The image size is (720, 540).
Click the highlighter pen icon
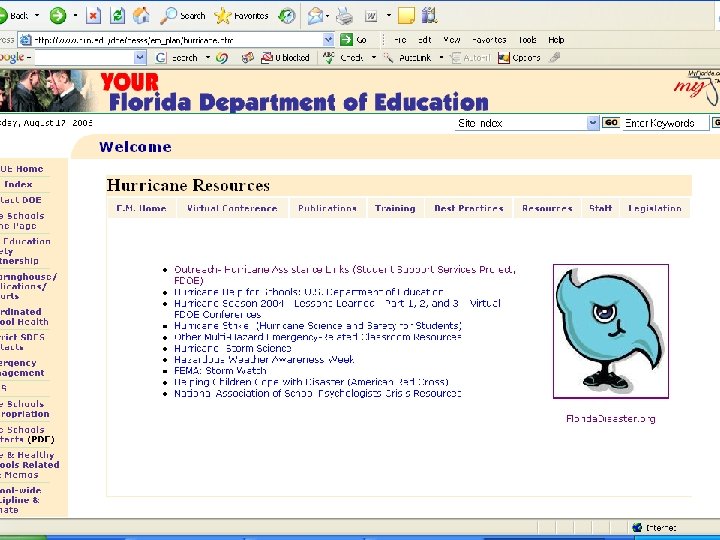[x=555, y=58]
